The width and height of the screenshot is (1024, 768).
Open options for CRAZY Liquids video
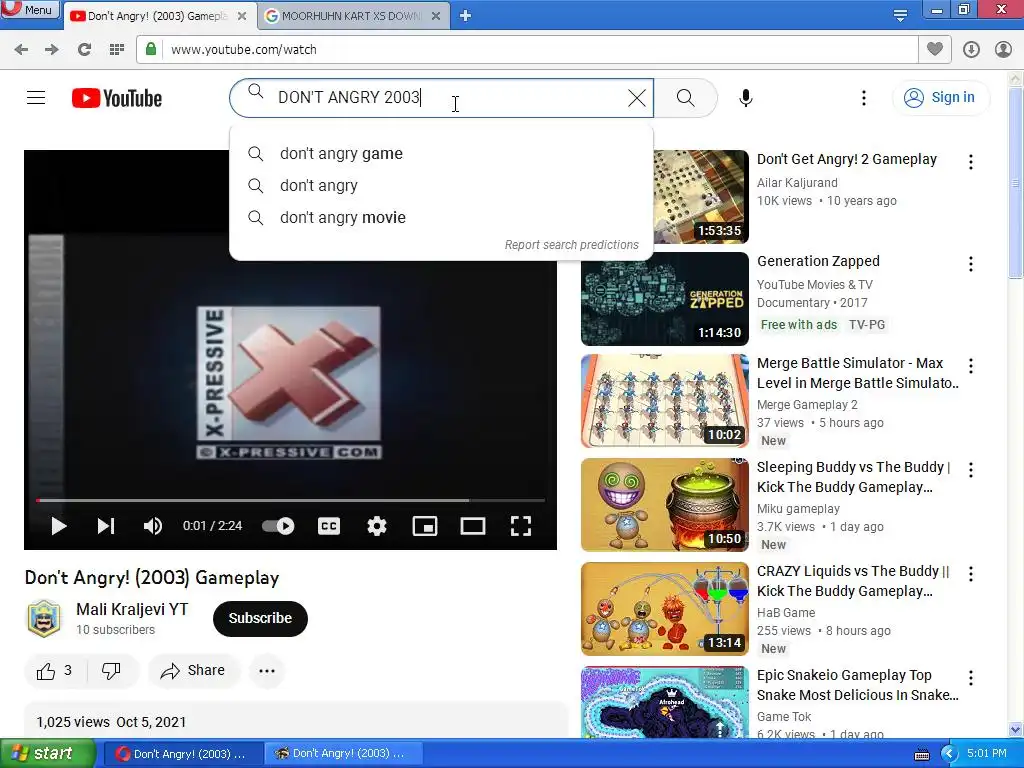(x=971, y=573)
